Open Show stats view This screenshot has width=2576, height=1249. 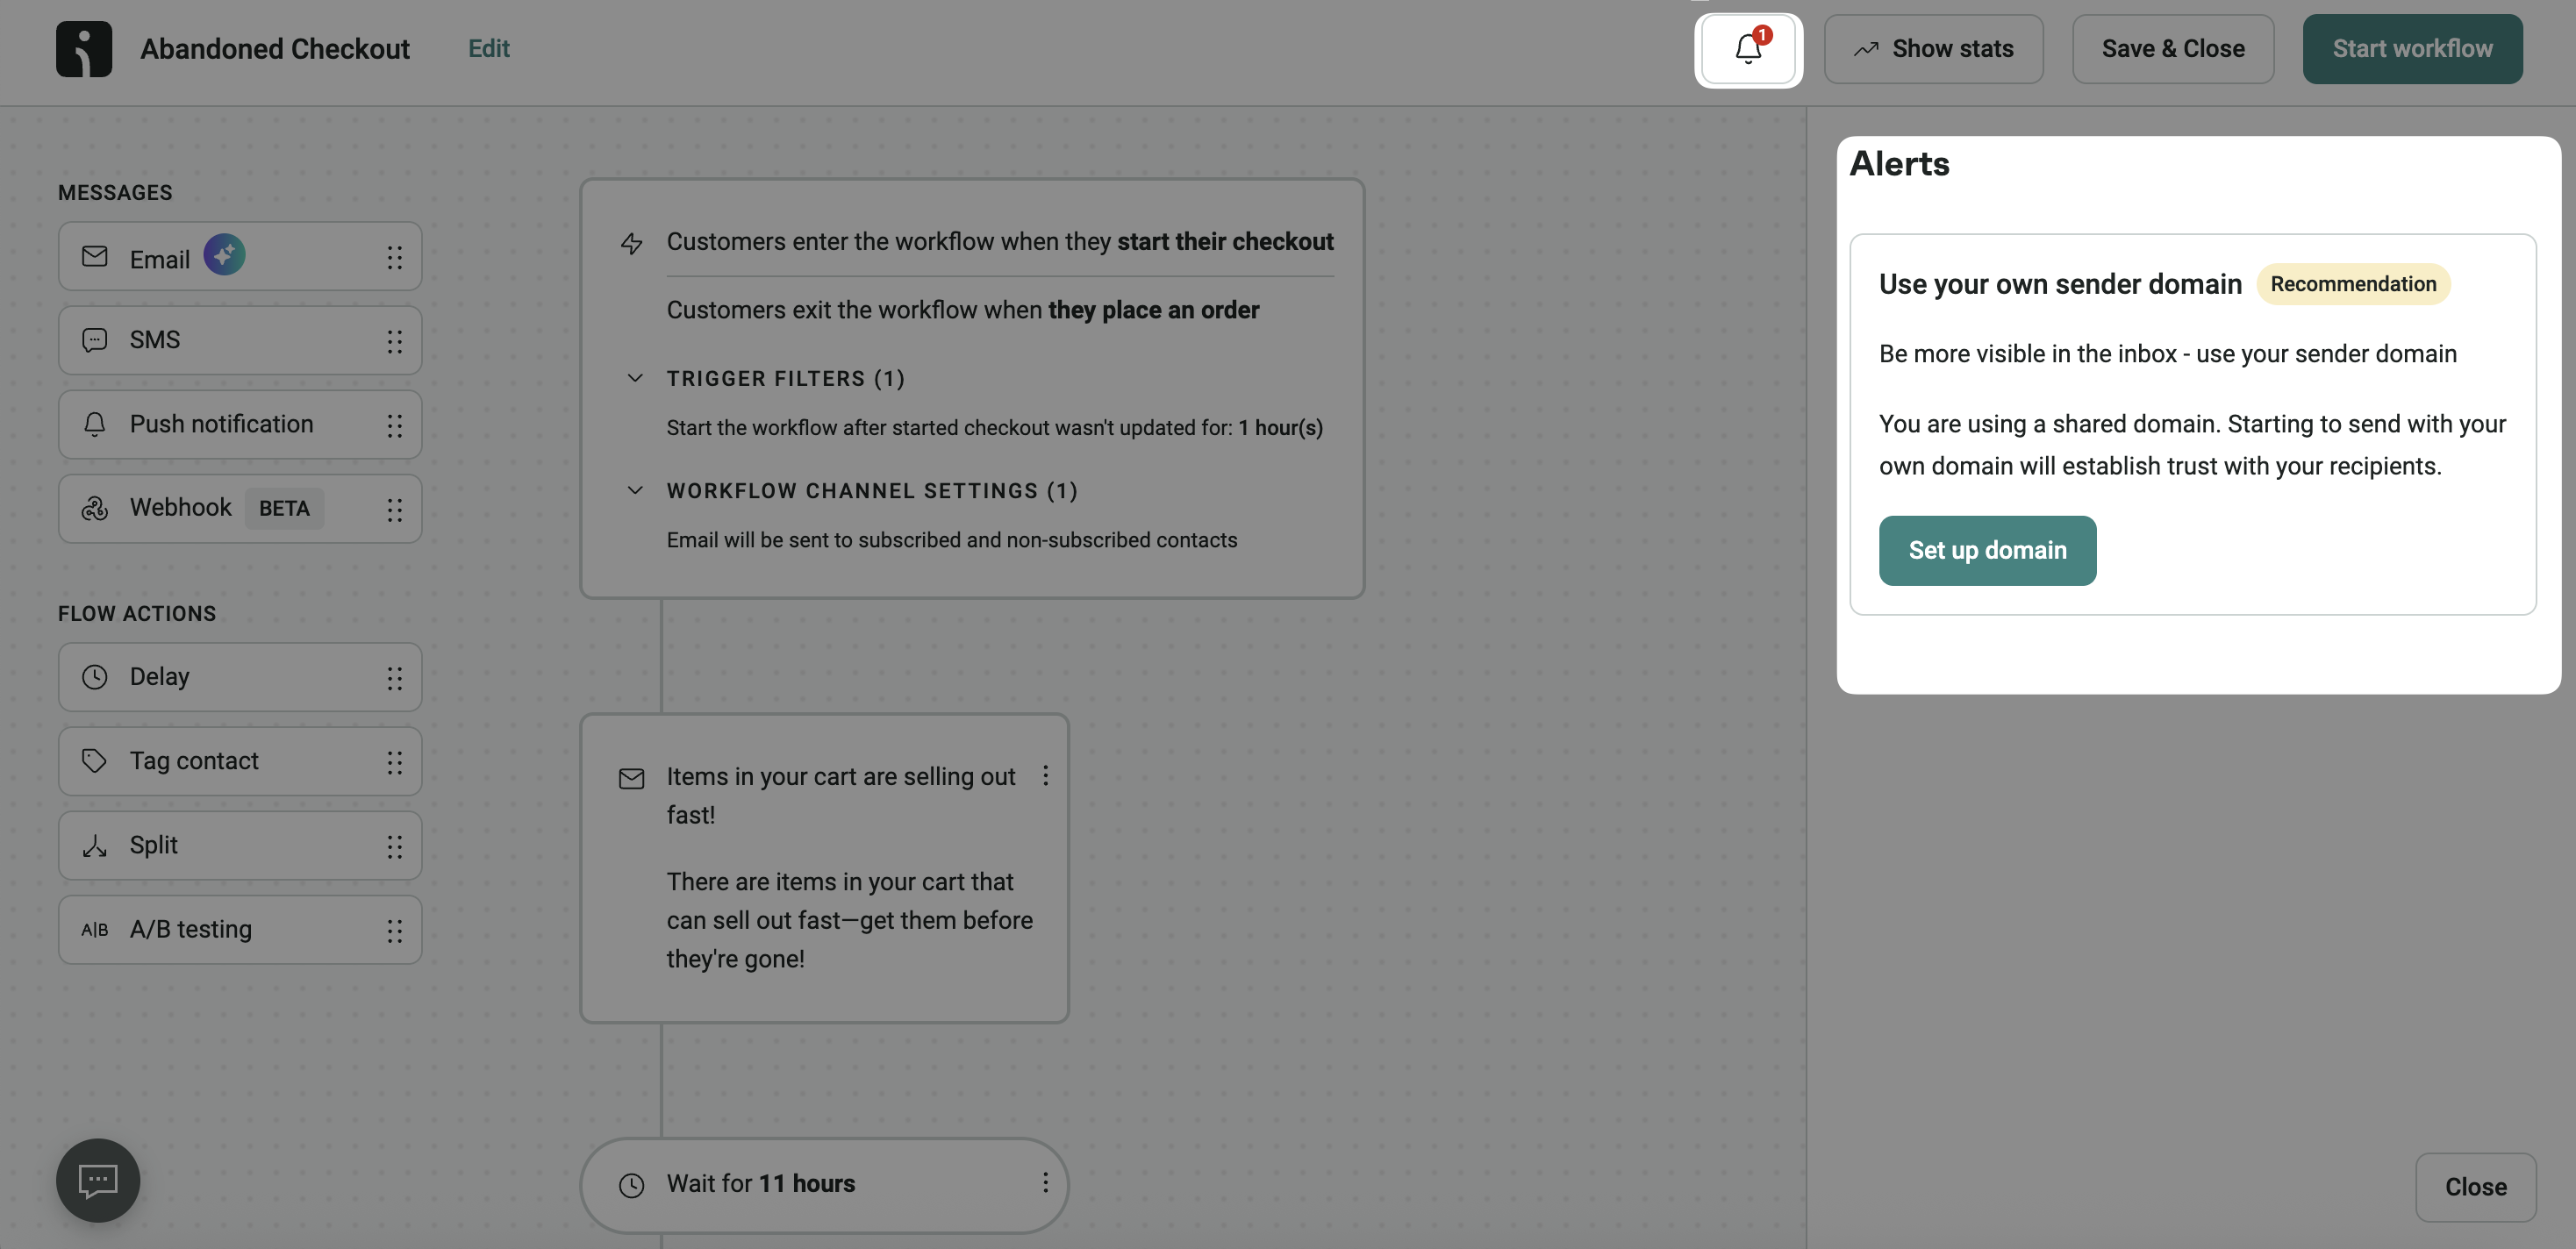(1932, 49)
